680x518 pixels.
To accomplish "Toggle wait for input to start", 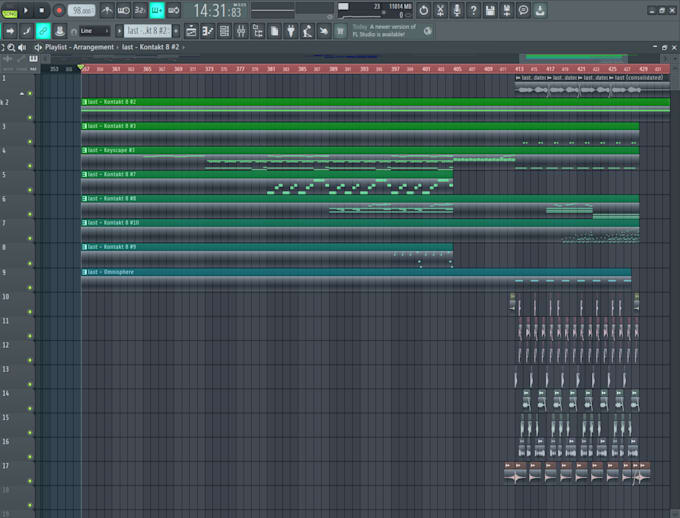I will click(123, 10).
